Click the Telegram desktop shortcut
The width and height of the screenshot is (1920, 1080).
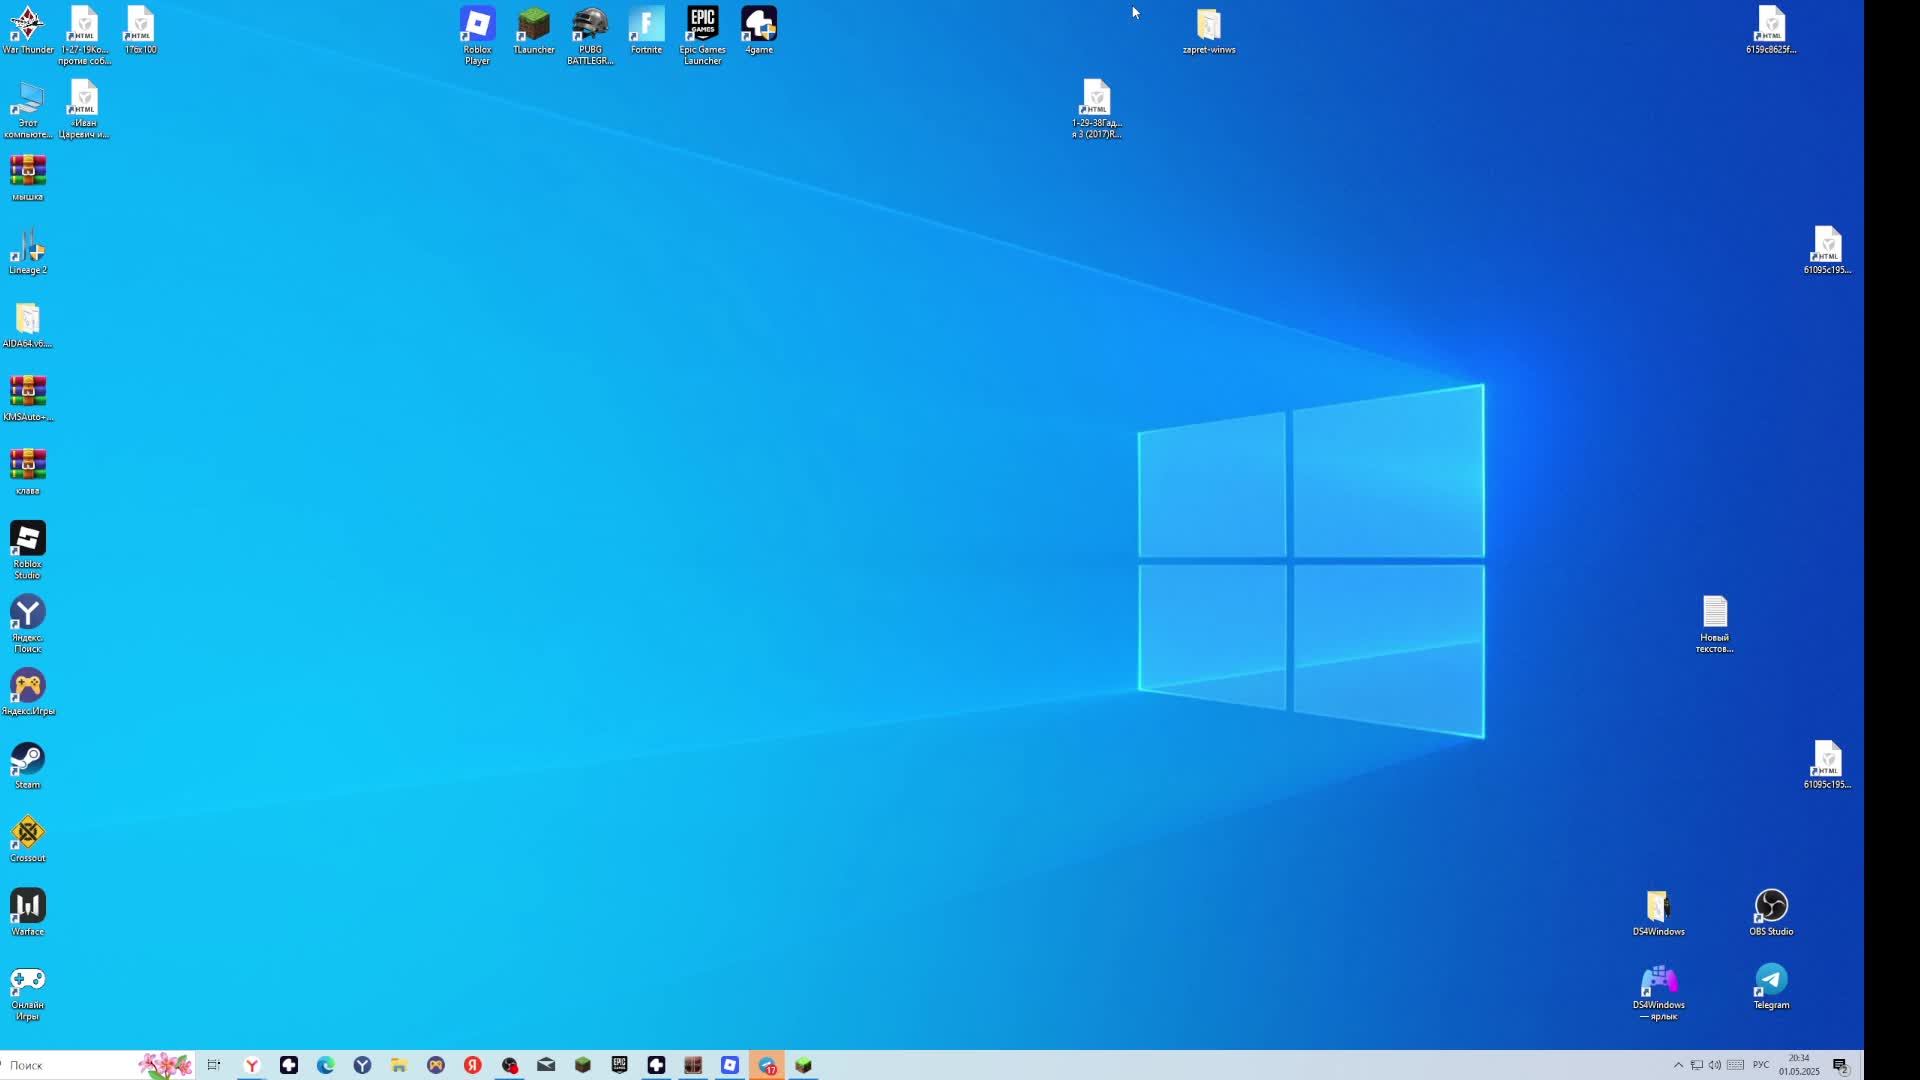(x=1771, y=980)
